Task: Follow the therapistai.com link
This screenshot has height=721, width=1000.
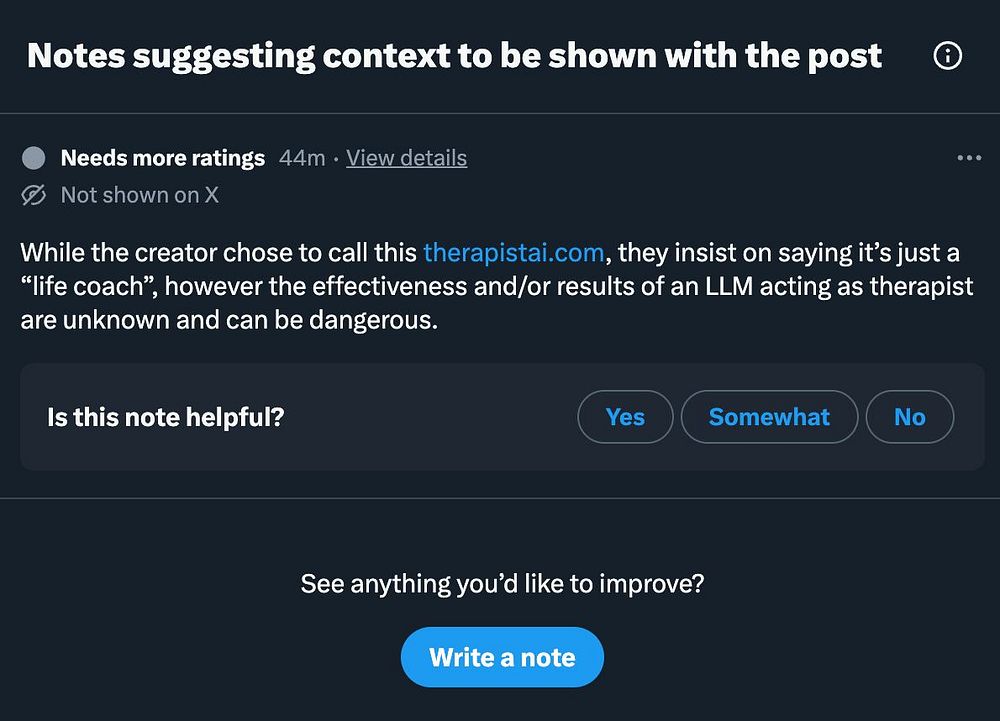Action: (x=511, y=251)
